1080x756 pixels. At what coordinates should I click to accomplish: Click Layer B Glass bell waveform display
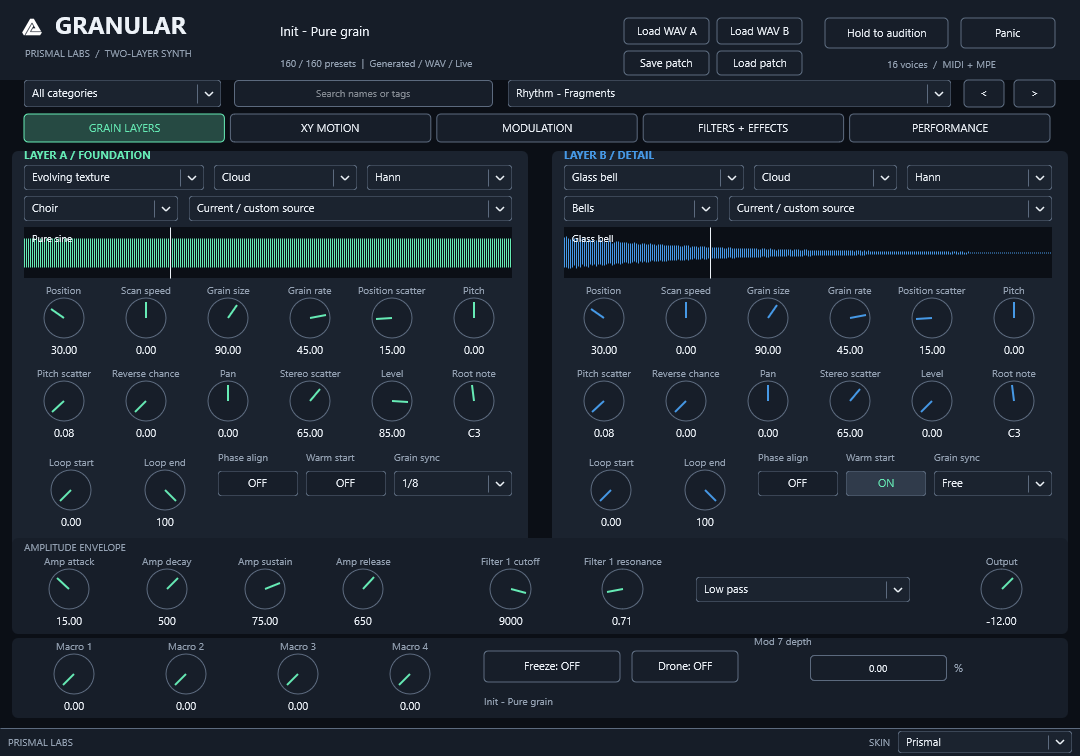[808, 253]
